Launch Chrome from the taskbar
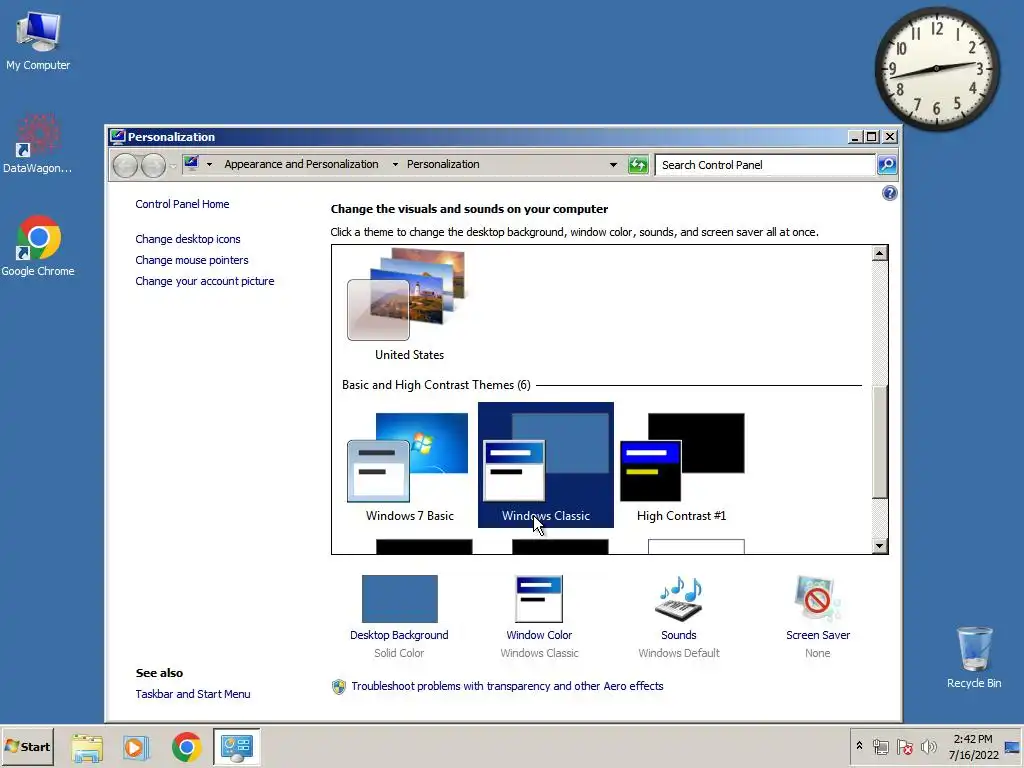 (187, 747)
